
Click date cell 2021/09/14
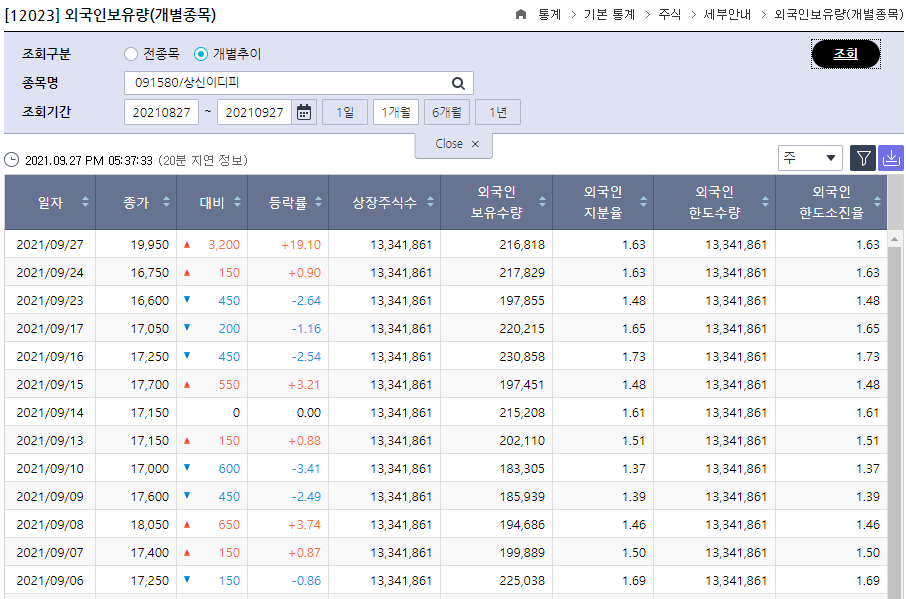click(x=50, y=412)
